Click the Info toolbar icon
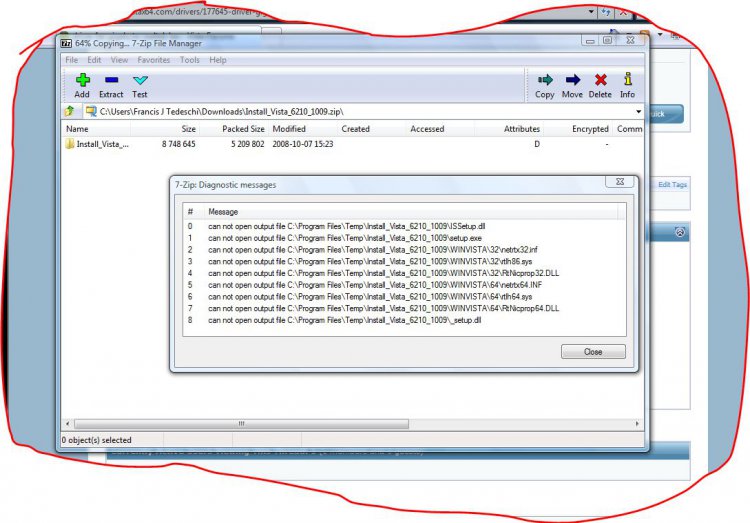 pyautogui.click(x=628, y=79)
